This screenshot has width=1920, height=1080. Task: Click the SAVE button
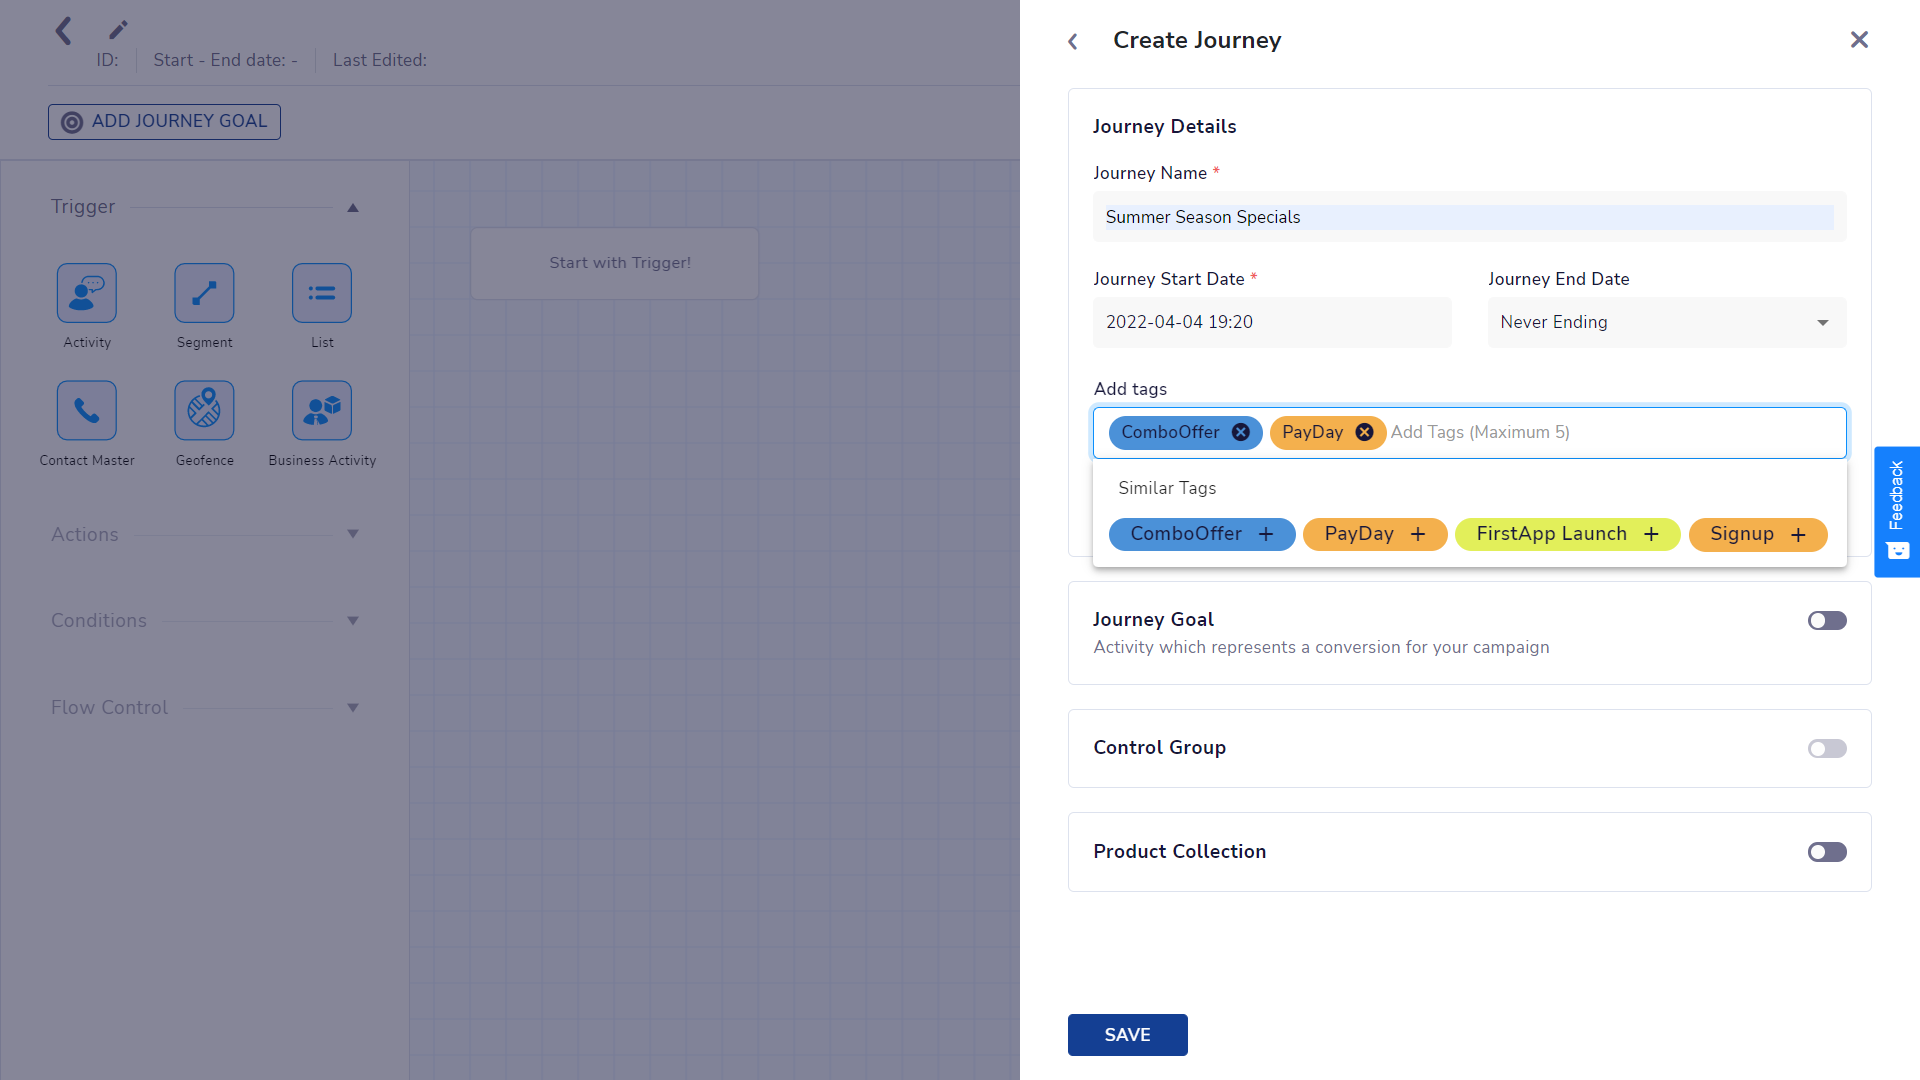click(1127, 1035)
